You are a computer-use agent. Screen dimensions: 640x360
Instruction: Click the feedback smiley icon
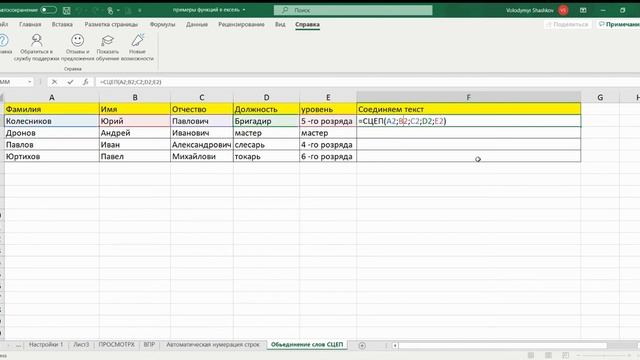point(78,40)
